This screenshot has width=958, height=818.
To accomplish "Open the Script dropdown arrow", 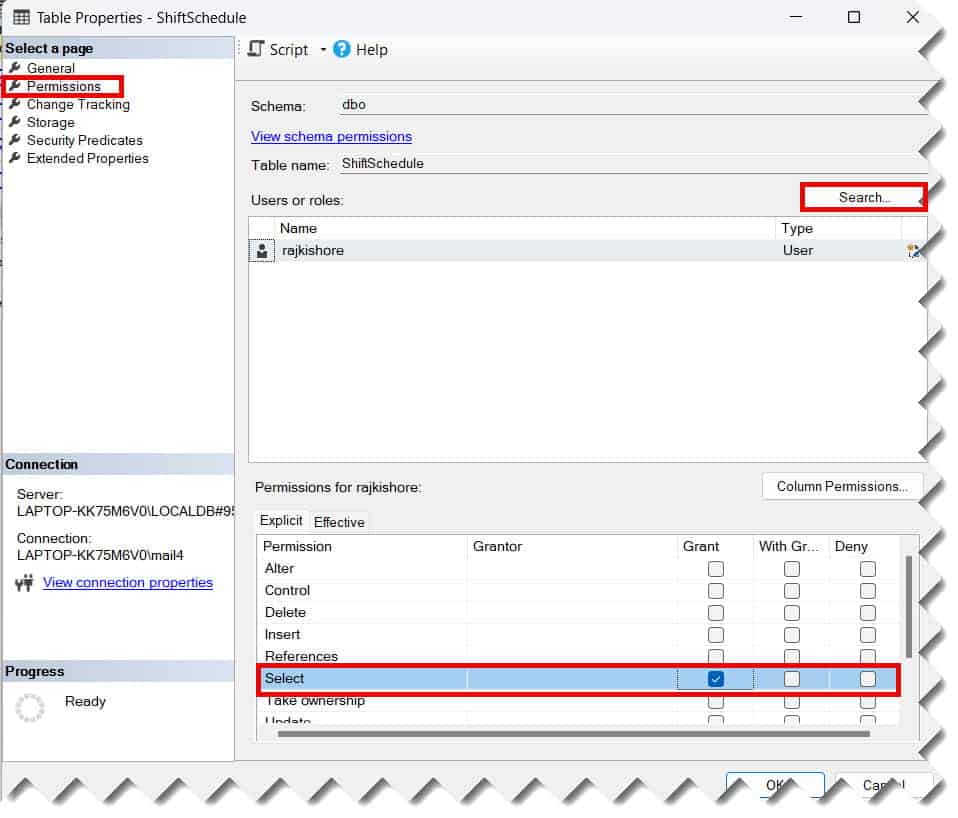I will tap(323, 49).
